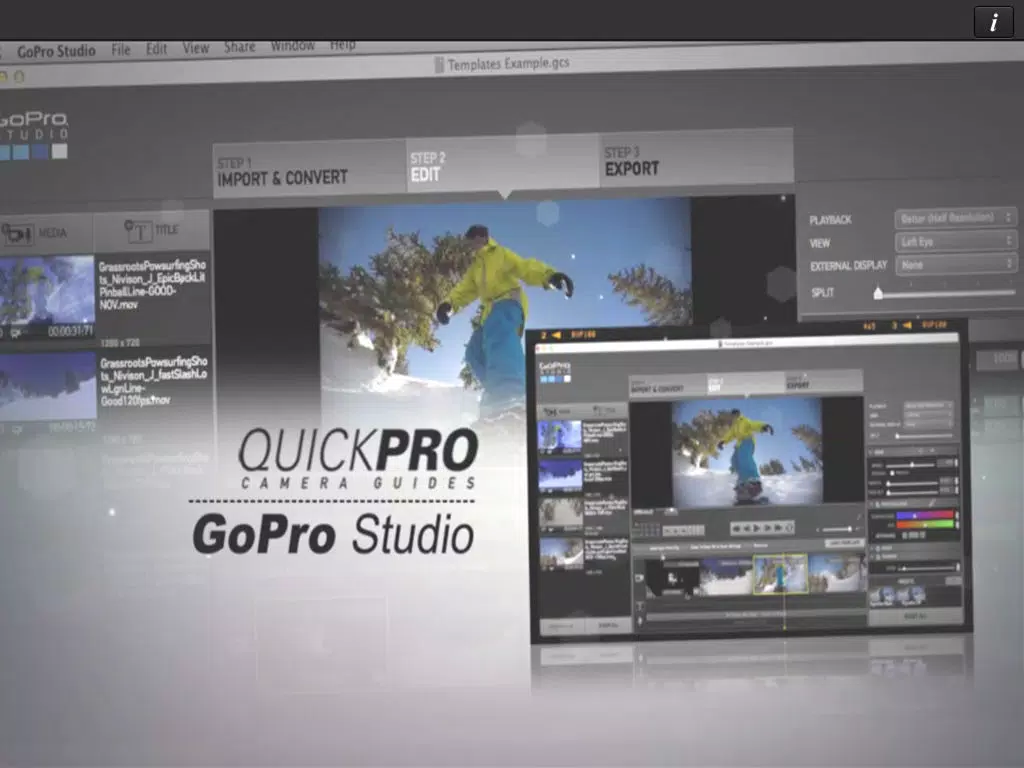Open the External Display dropdown
Image resolution: width=1024 pixels, height=768 pixels.
954,264
